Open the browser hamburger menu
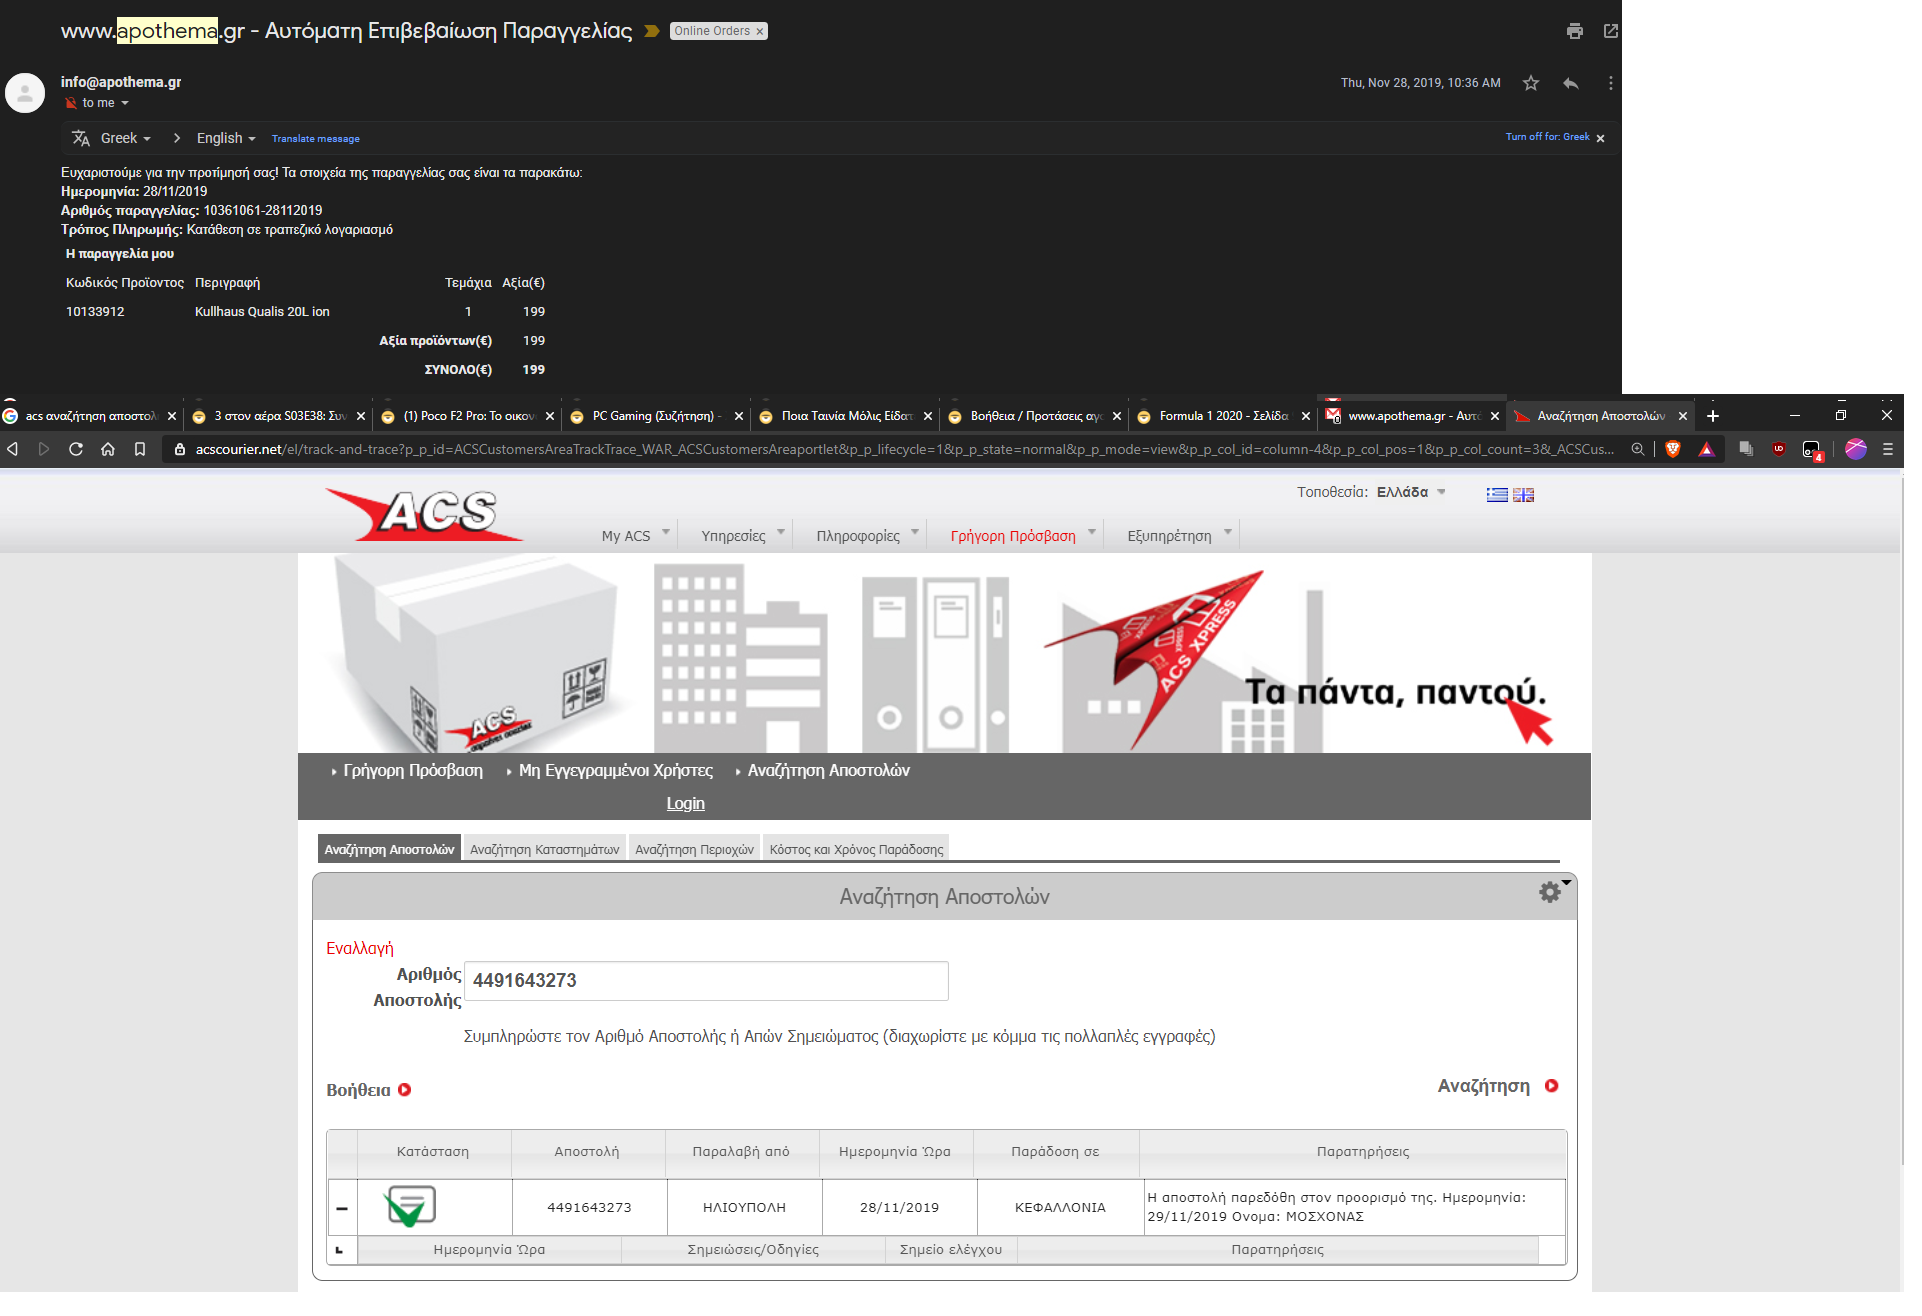Screen dimensions: 1922x1316 [x=1888, y=449]
